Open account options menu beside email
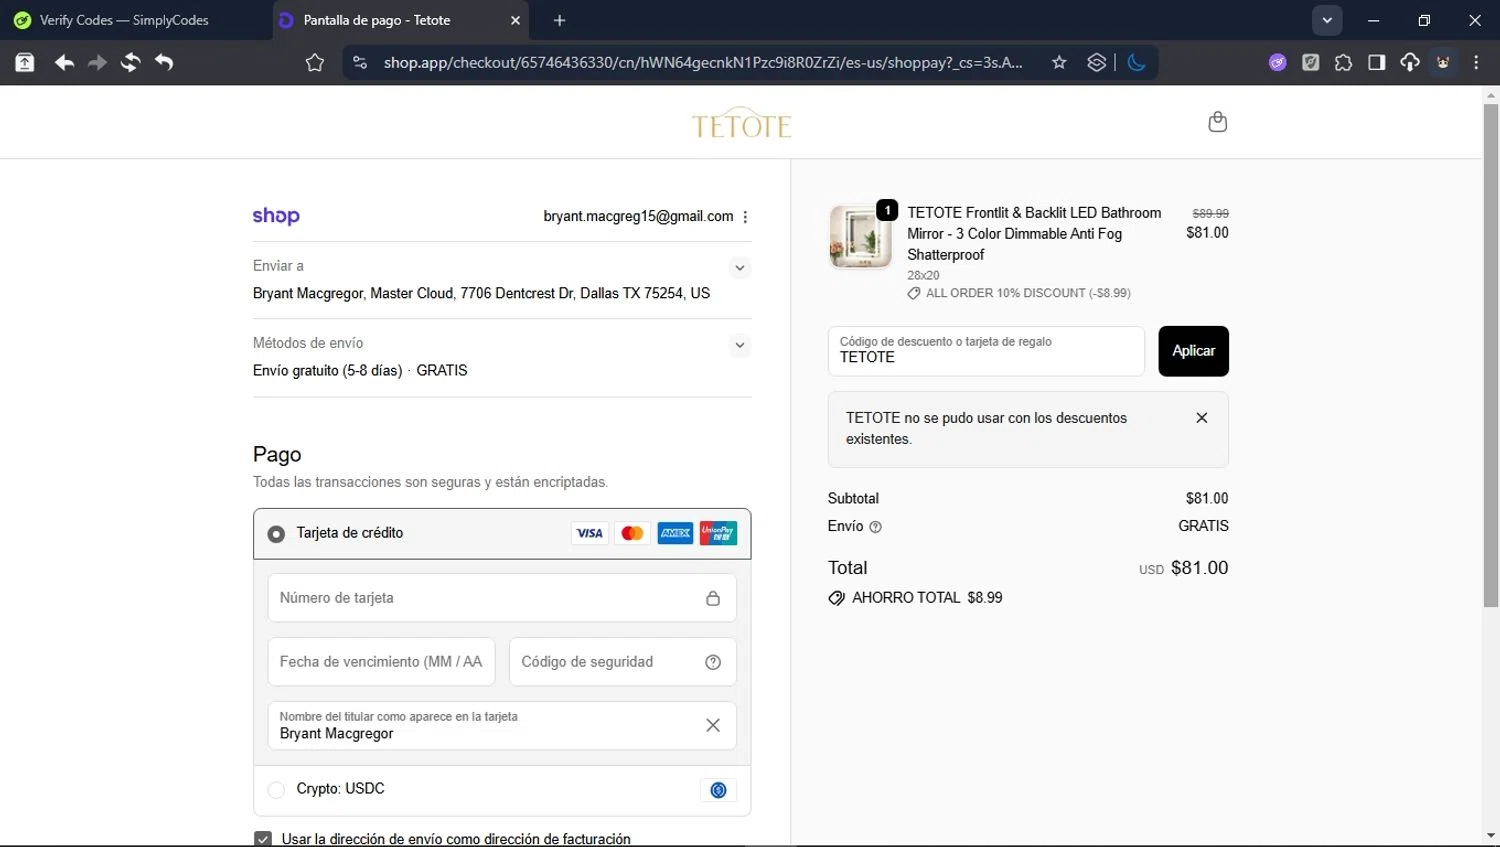The image size is (1500, 847). click(745, 217)
